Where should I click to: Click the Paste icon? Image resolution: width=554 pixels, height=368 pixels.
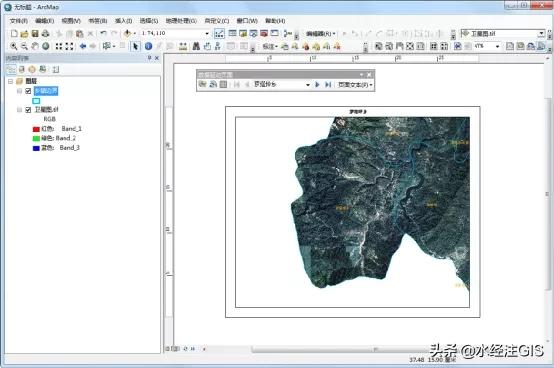pos(80,34)
